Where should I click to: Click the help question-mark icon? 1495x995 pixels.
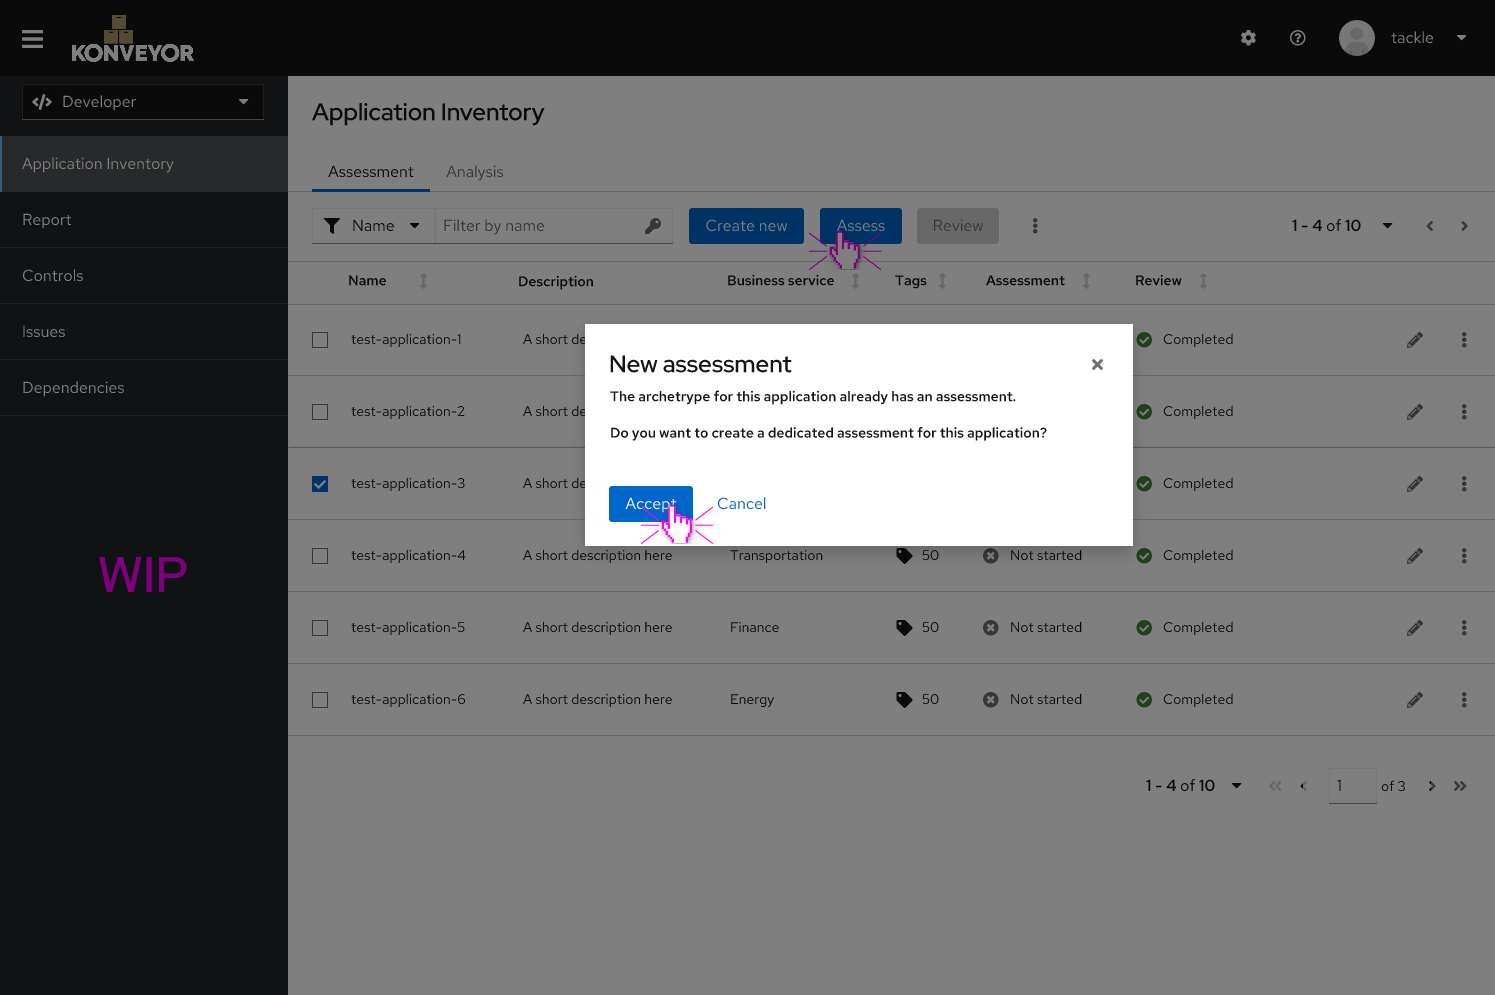click(1297, 37)
